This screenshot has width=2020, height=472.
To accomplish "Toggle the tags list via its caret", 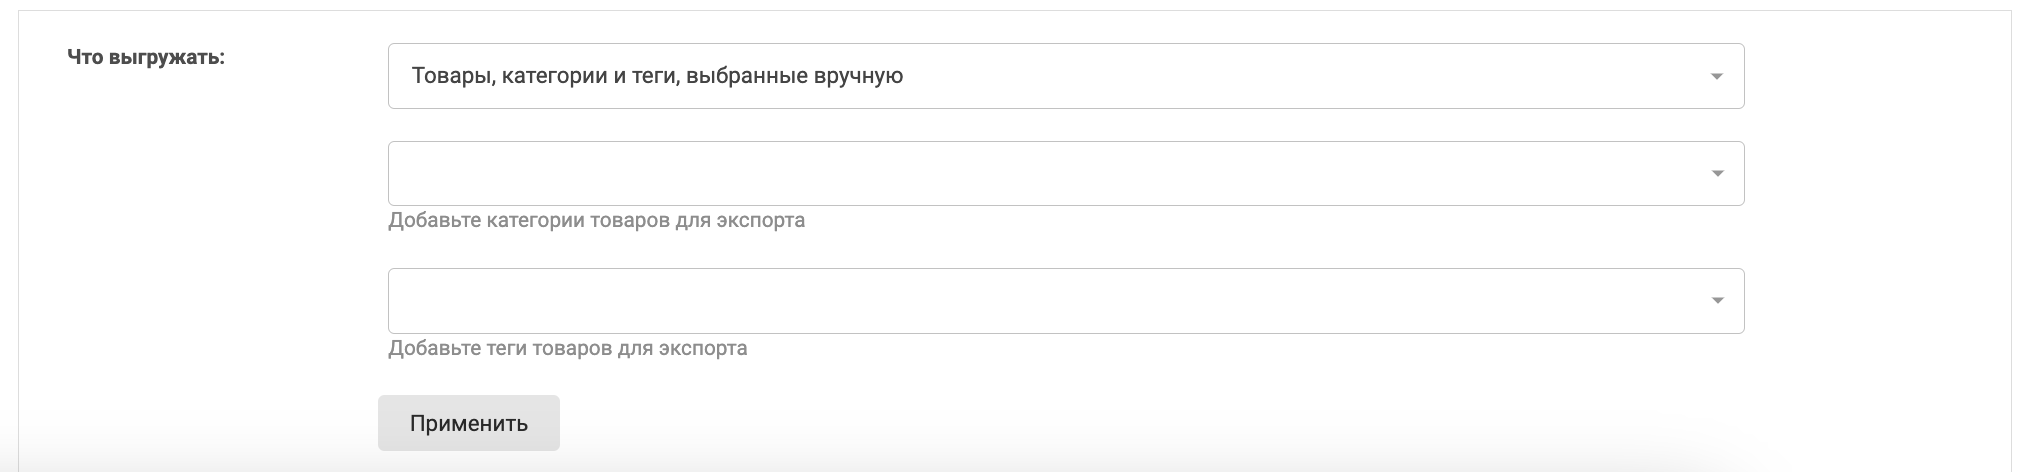I will [x=1717, y=301].
